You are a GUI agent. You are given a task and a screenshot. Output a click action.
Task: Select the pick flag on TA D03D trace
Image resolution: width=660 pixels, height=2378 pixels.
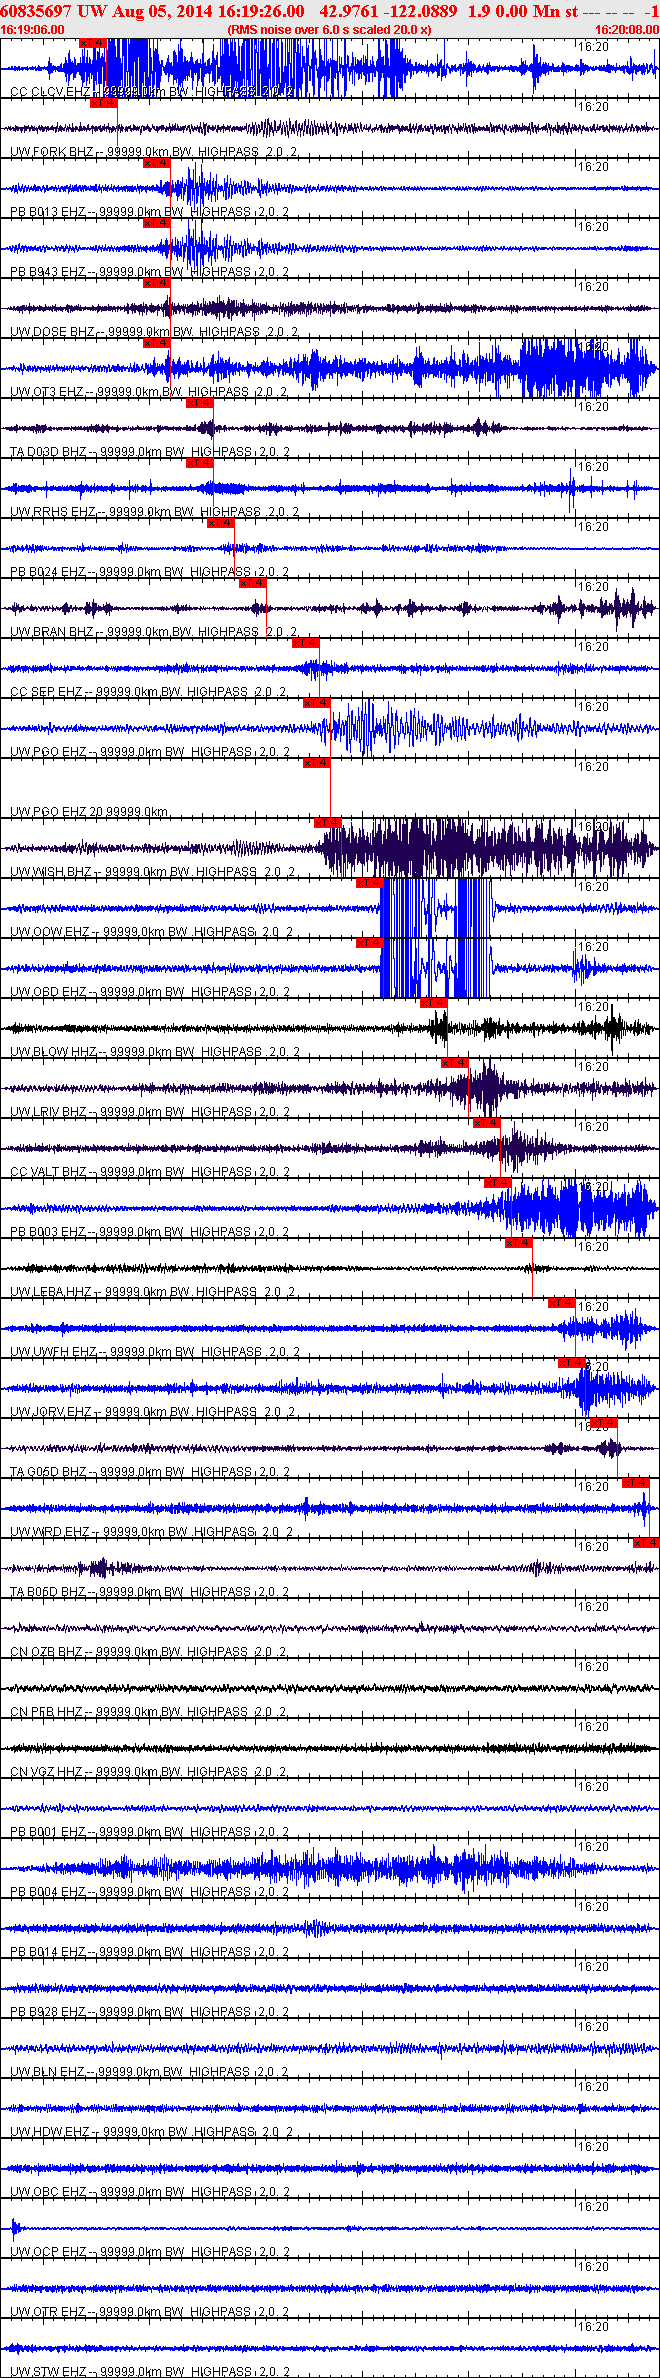[x=199, y=403]
